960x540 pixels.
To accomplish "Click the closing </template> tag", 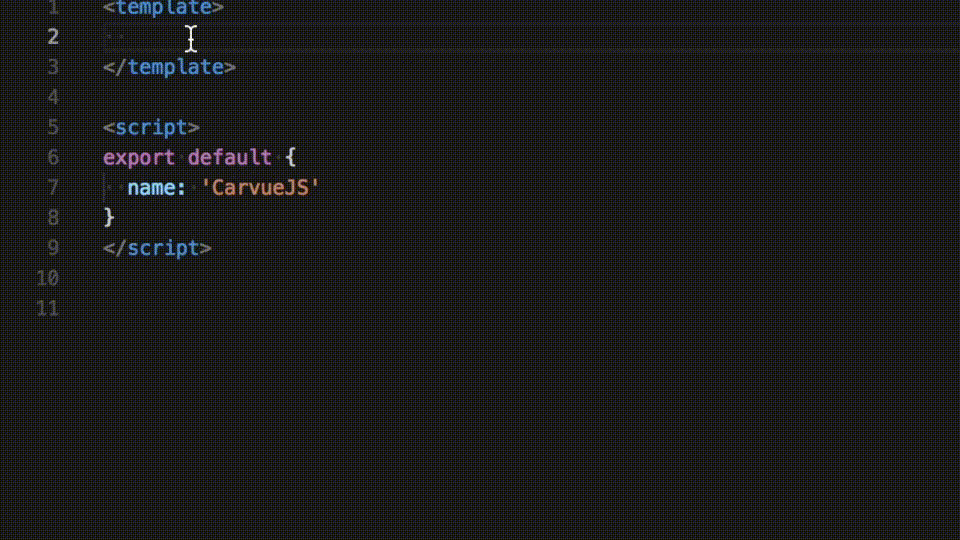I will (x=169, y=67).
